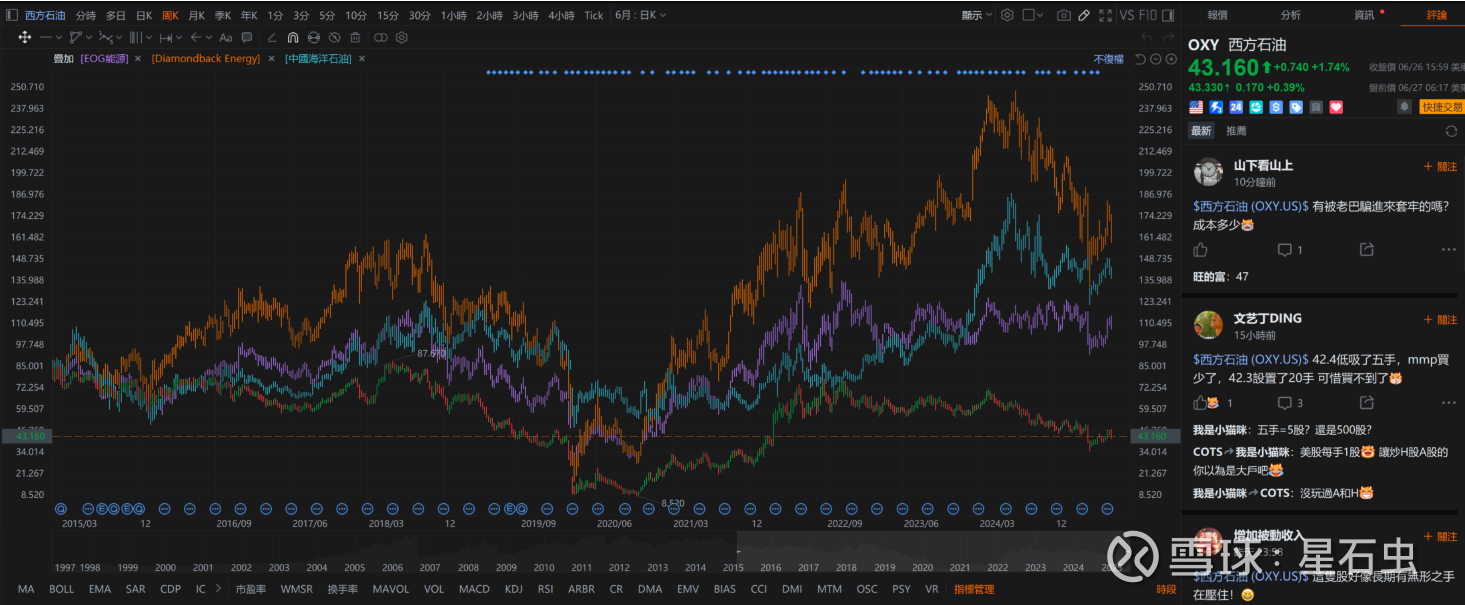Screen dimensions: 1465x605
Task: Open F10 company information
Action: point(1148,15)
